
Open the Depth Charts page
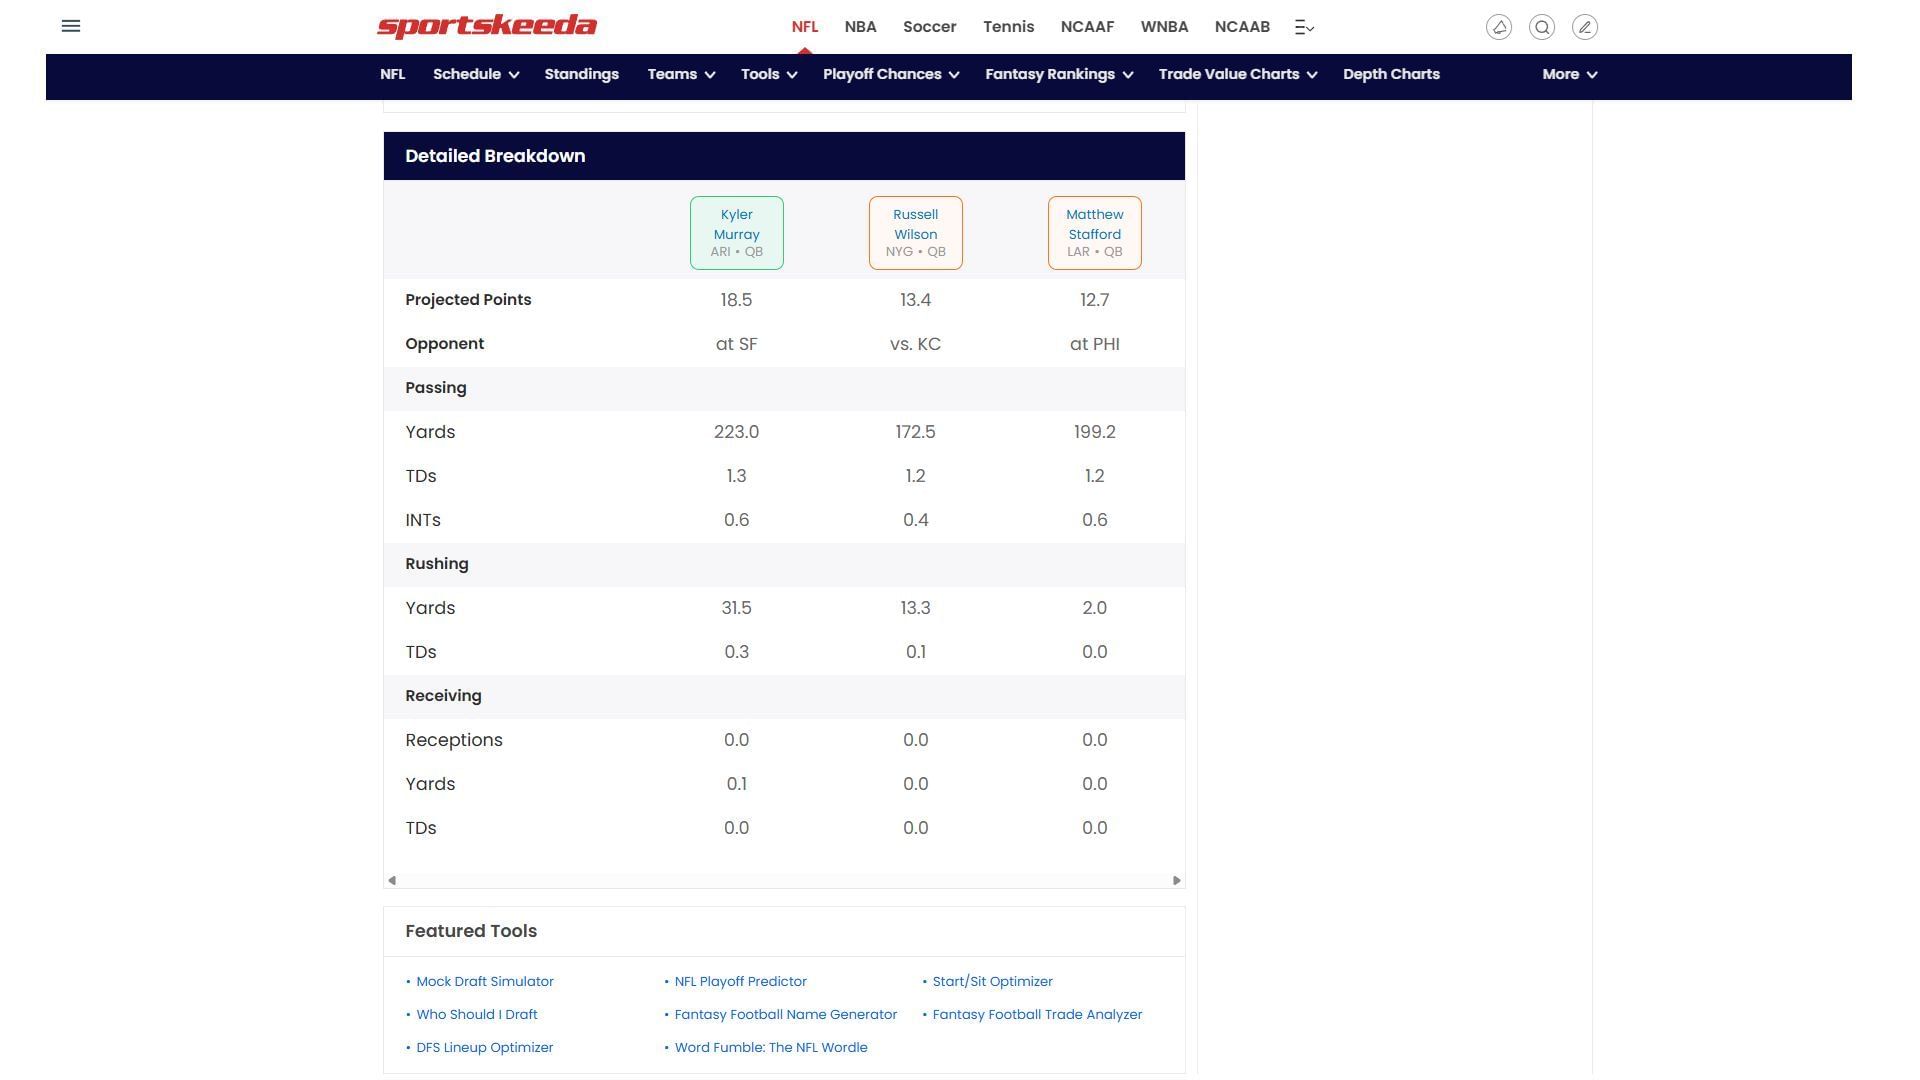(x=1391, y=74)
